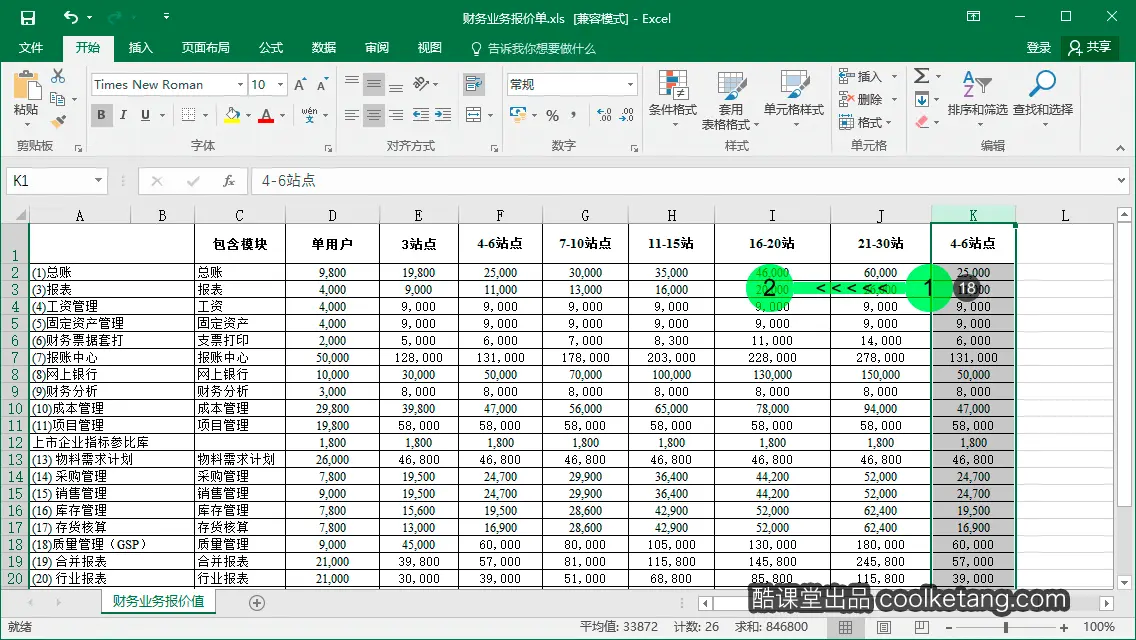Click the AutoSum sigma icon
Screen dimensions: 1136x640
(922, 75)
